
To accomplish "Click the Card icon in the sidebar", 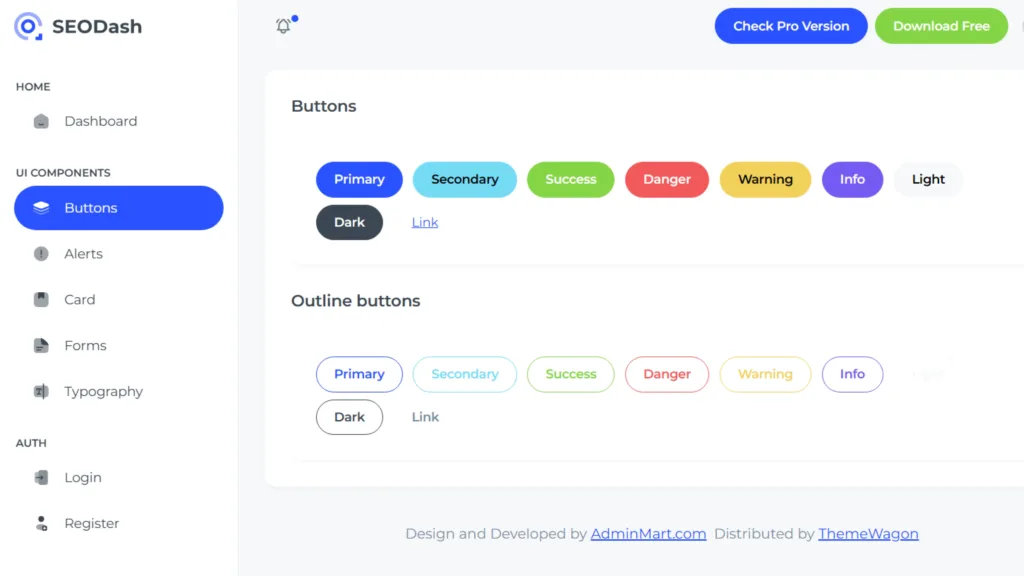I will click(42, 299).
